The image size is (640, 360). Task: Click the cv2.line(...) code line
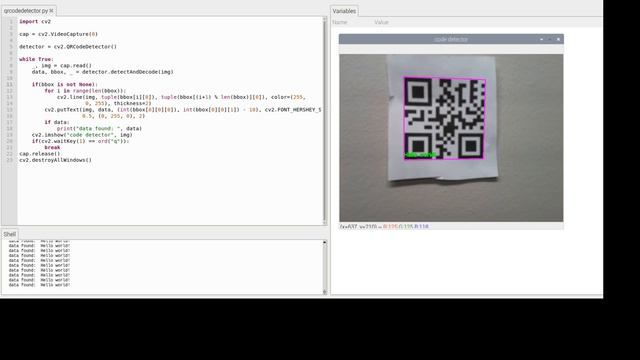pyautogui.click(x=181, y=97)
